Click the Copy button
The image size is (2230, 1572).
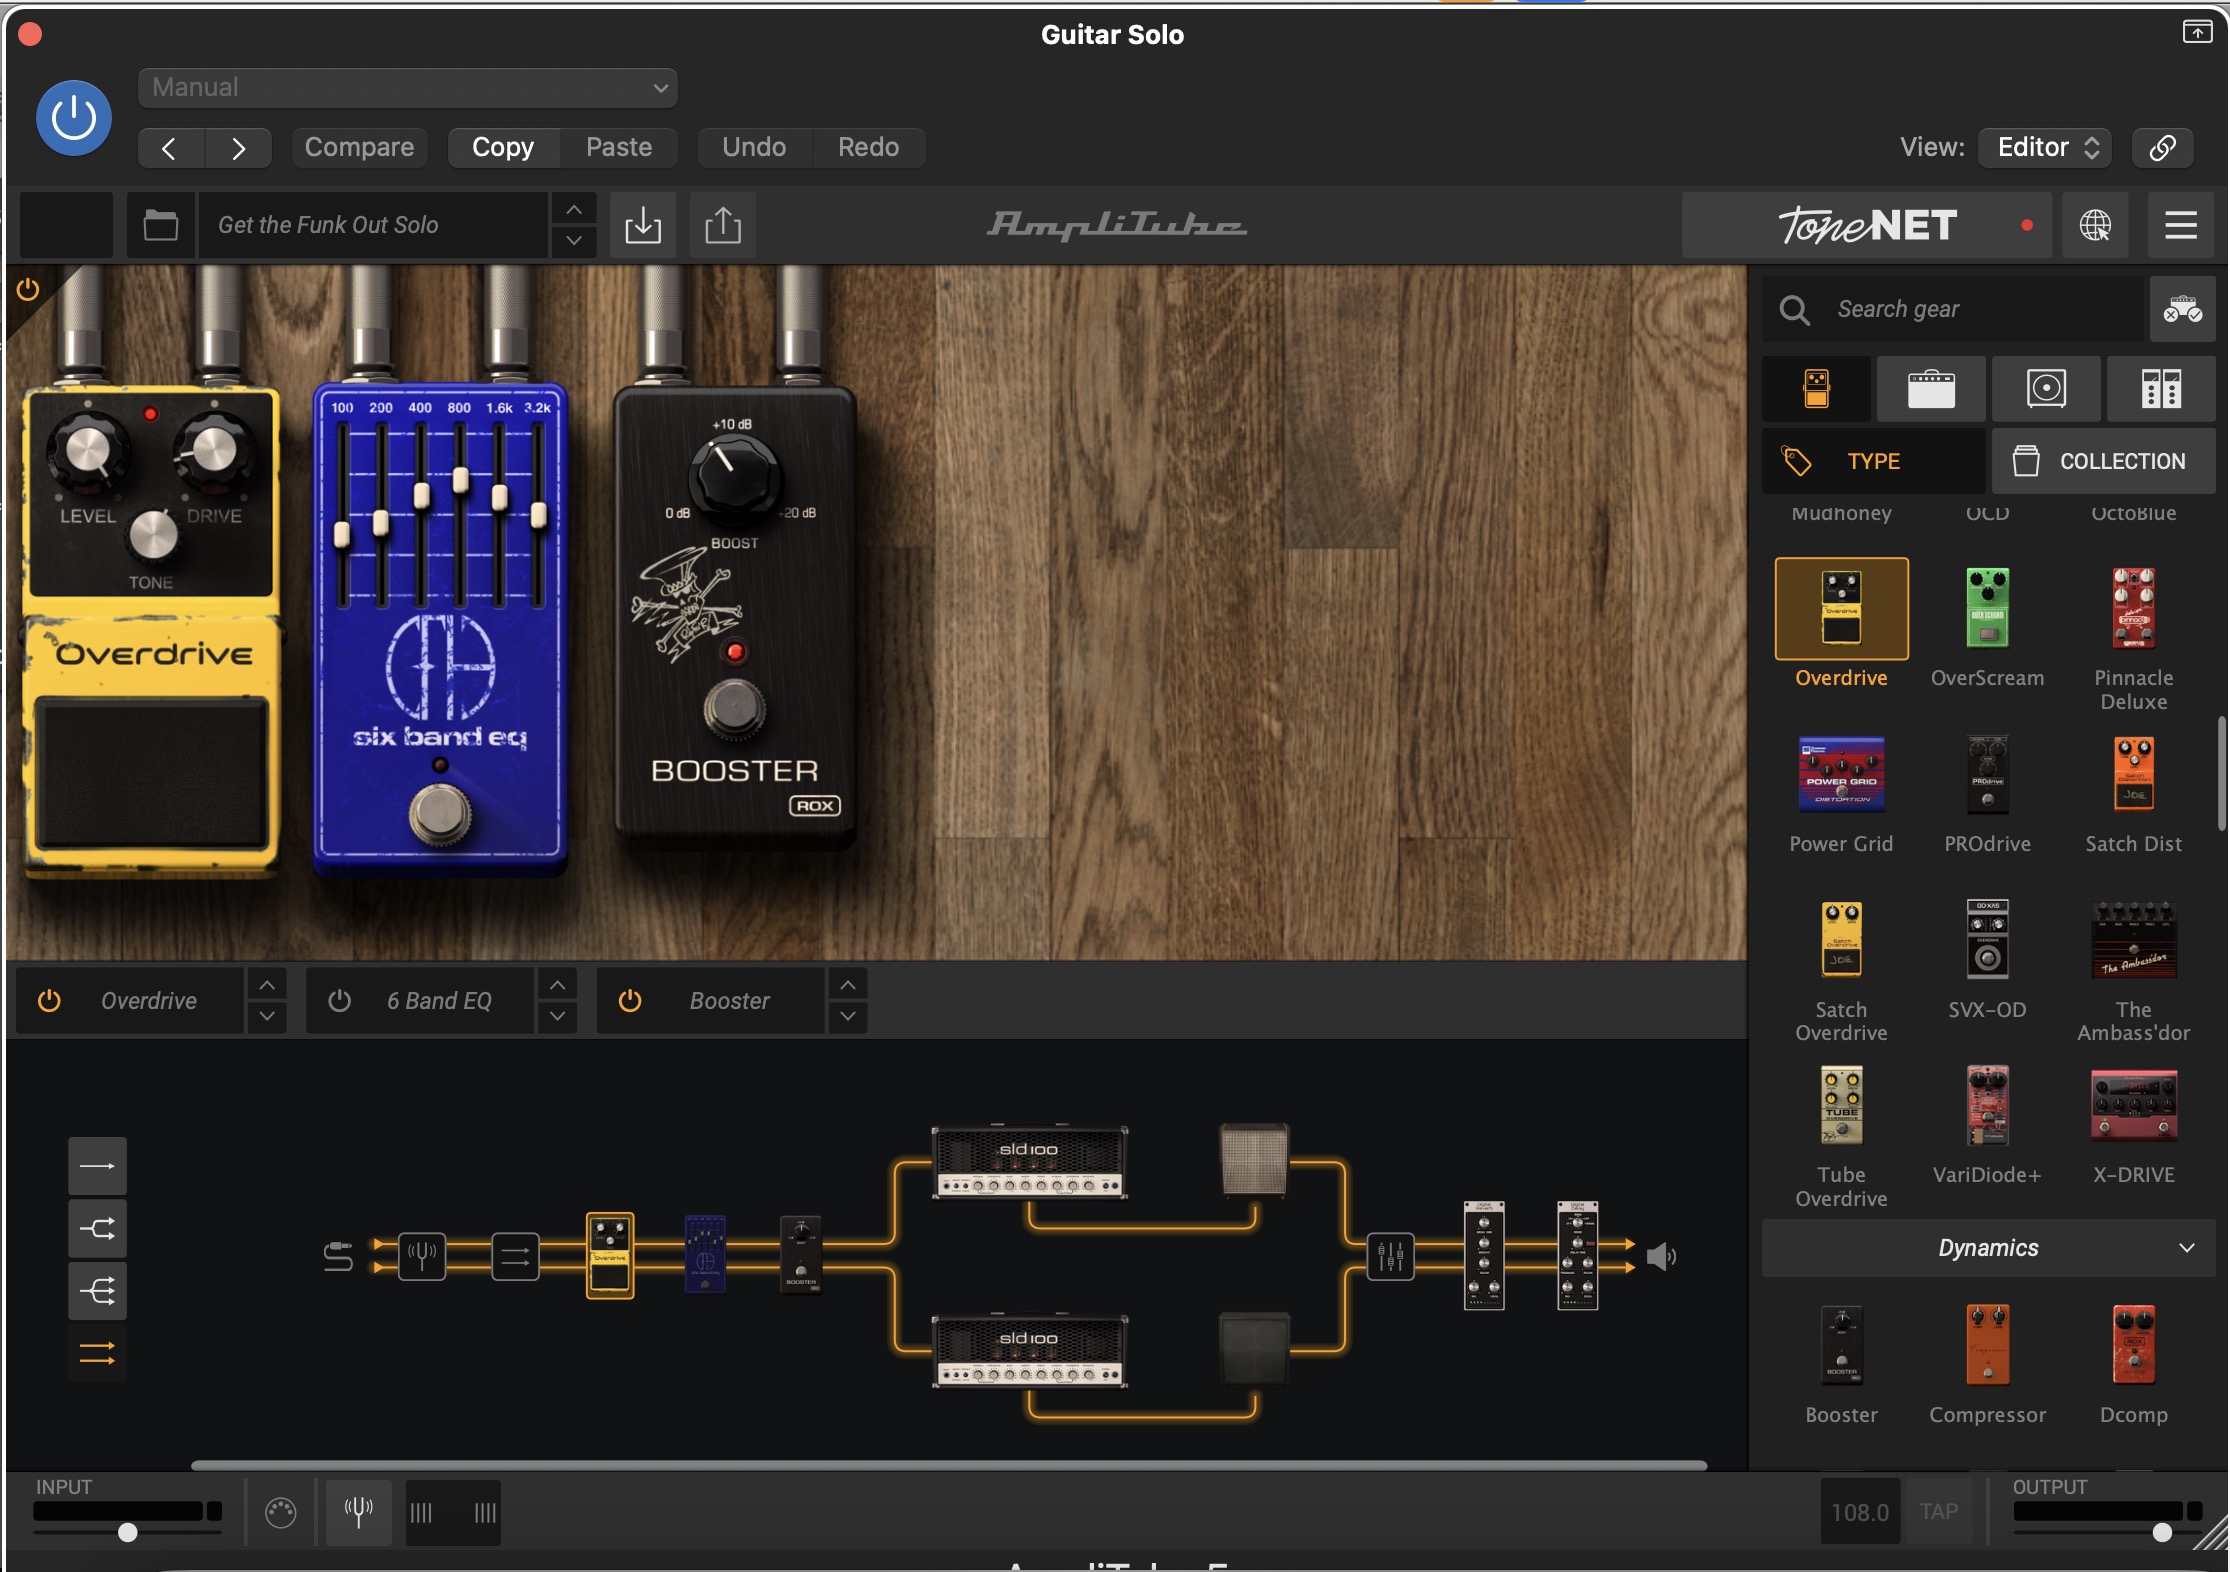tap(503, 148)
